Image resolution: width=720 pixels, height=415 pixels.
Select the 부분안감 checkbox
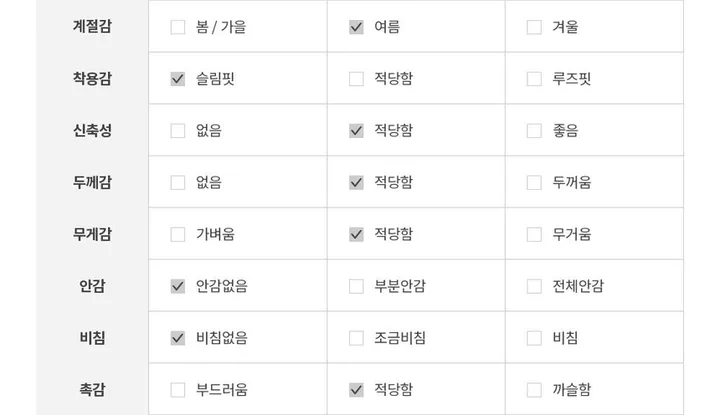pos(356,286)
